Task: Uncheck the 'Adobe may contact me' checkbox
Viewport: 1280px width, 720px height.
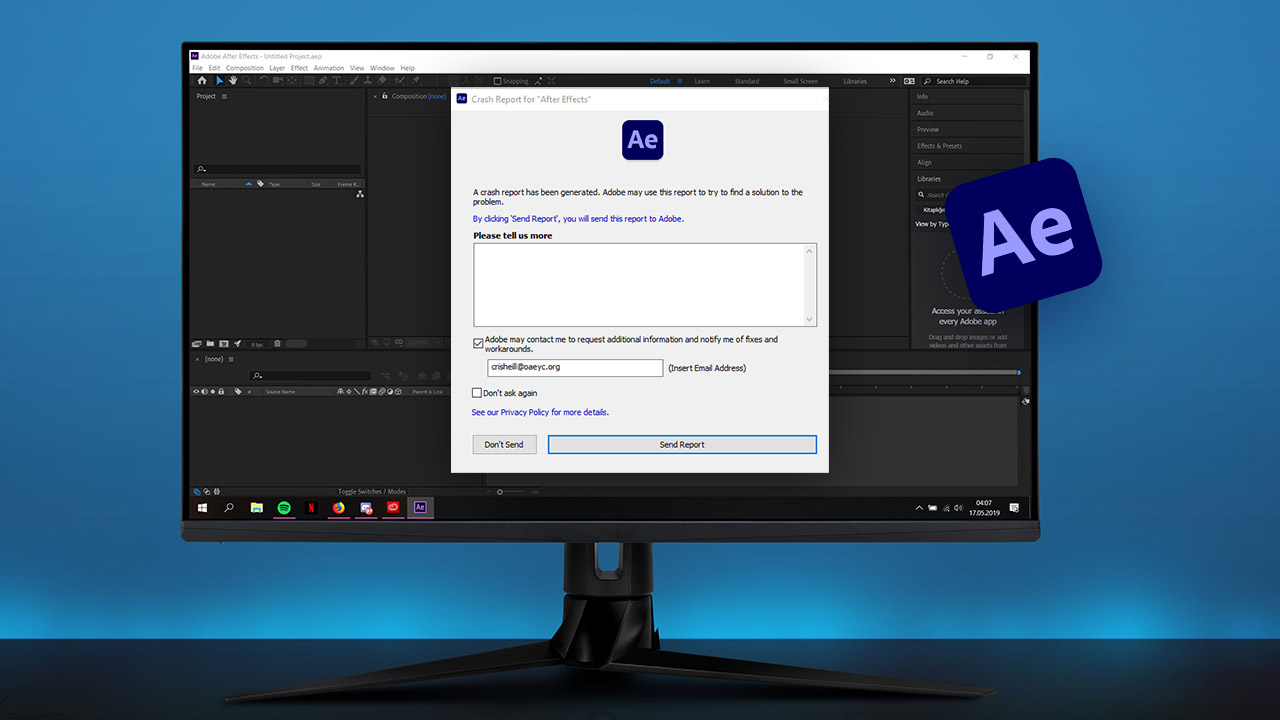Action: pyautogui.click(x=478, y=343)
